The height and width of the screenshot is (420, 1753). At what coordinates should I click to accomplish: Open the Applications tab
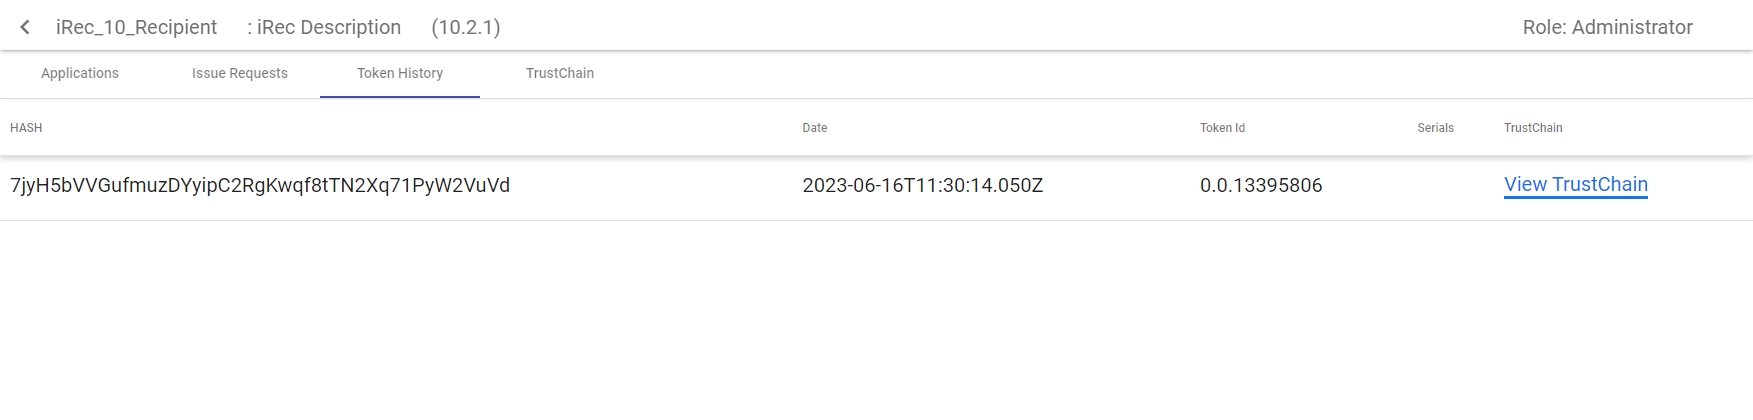pos(80,73)
